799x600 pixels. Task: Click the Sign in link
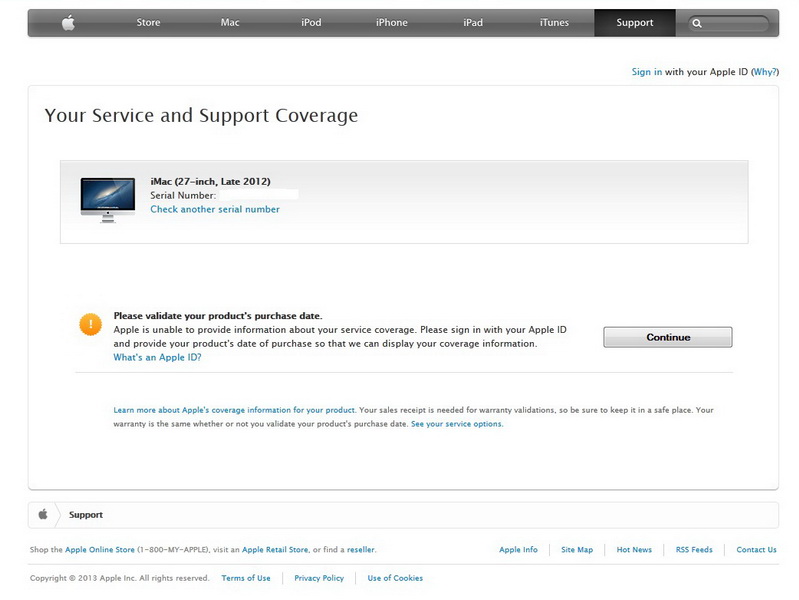(647, 72)
